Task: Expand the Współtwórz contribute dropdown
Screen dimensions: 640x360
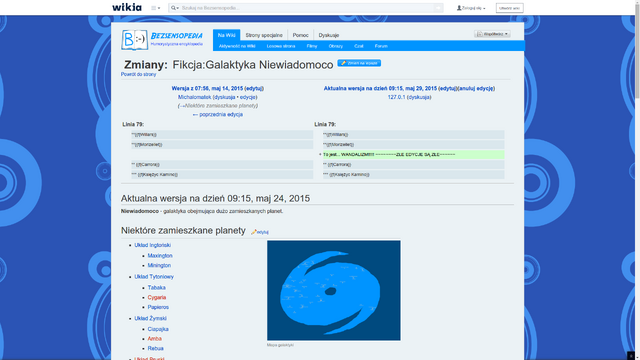Action: (x=492, y=34)
